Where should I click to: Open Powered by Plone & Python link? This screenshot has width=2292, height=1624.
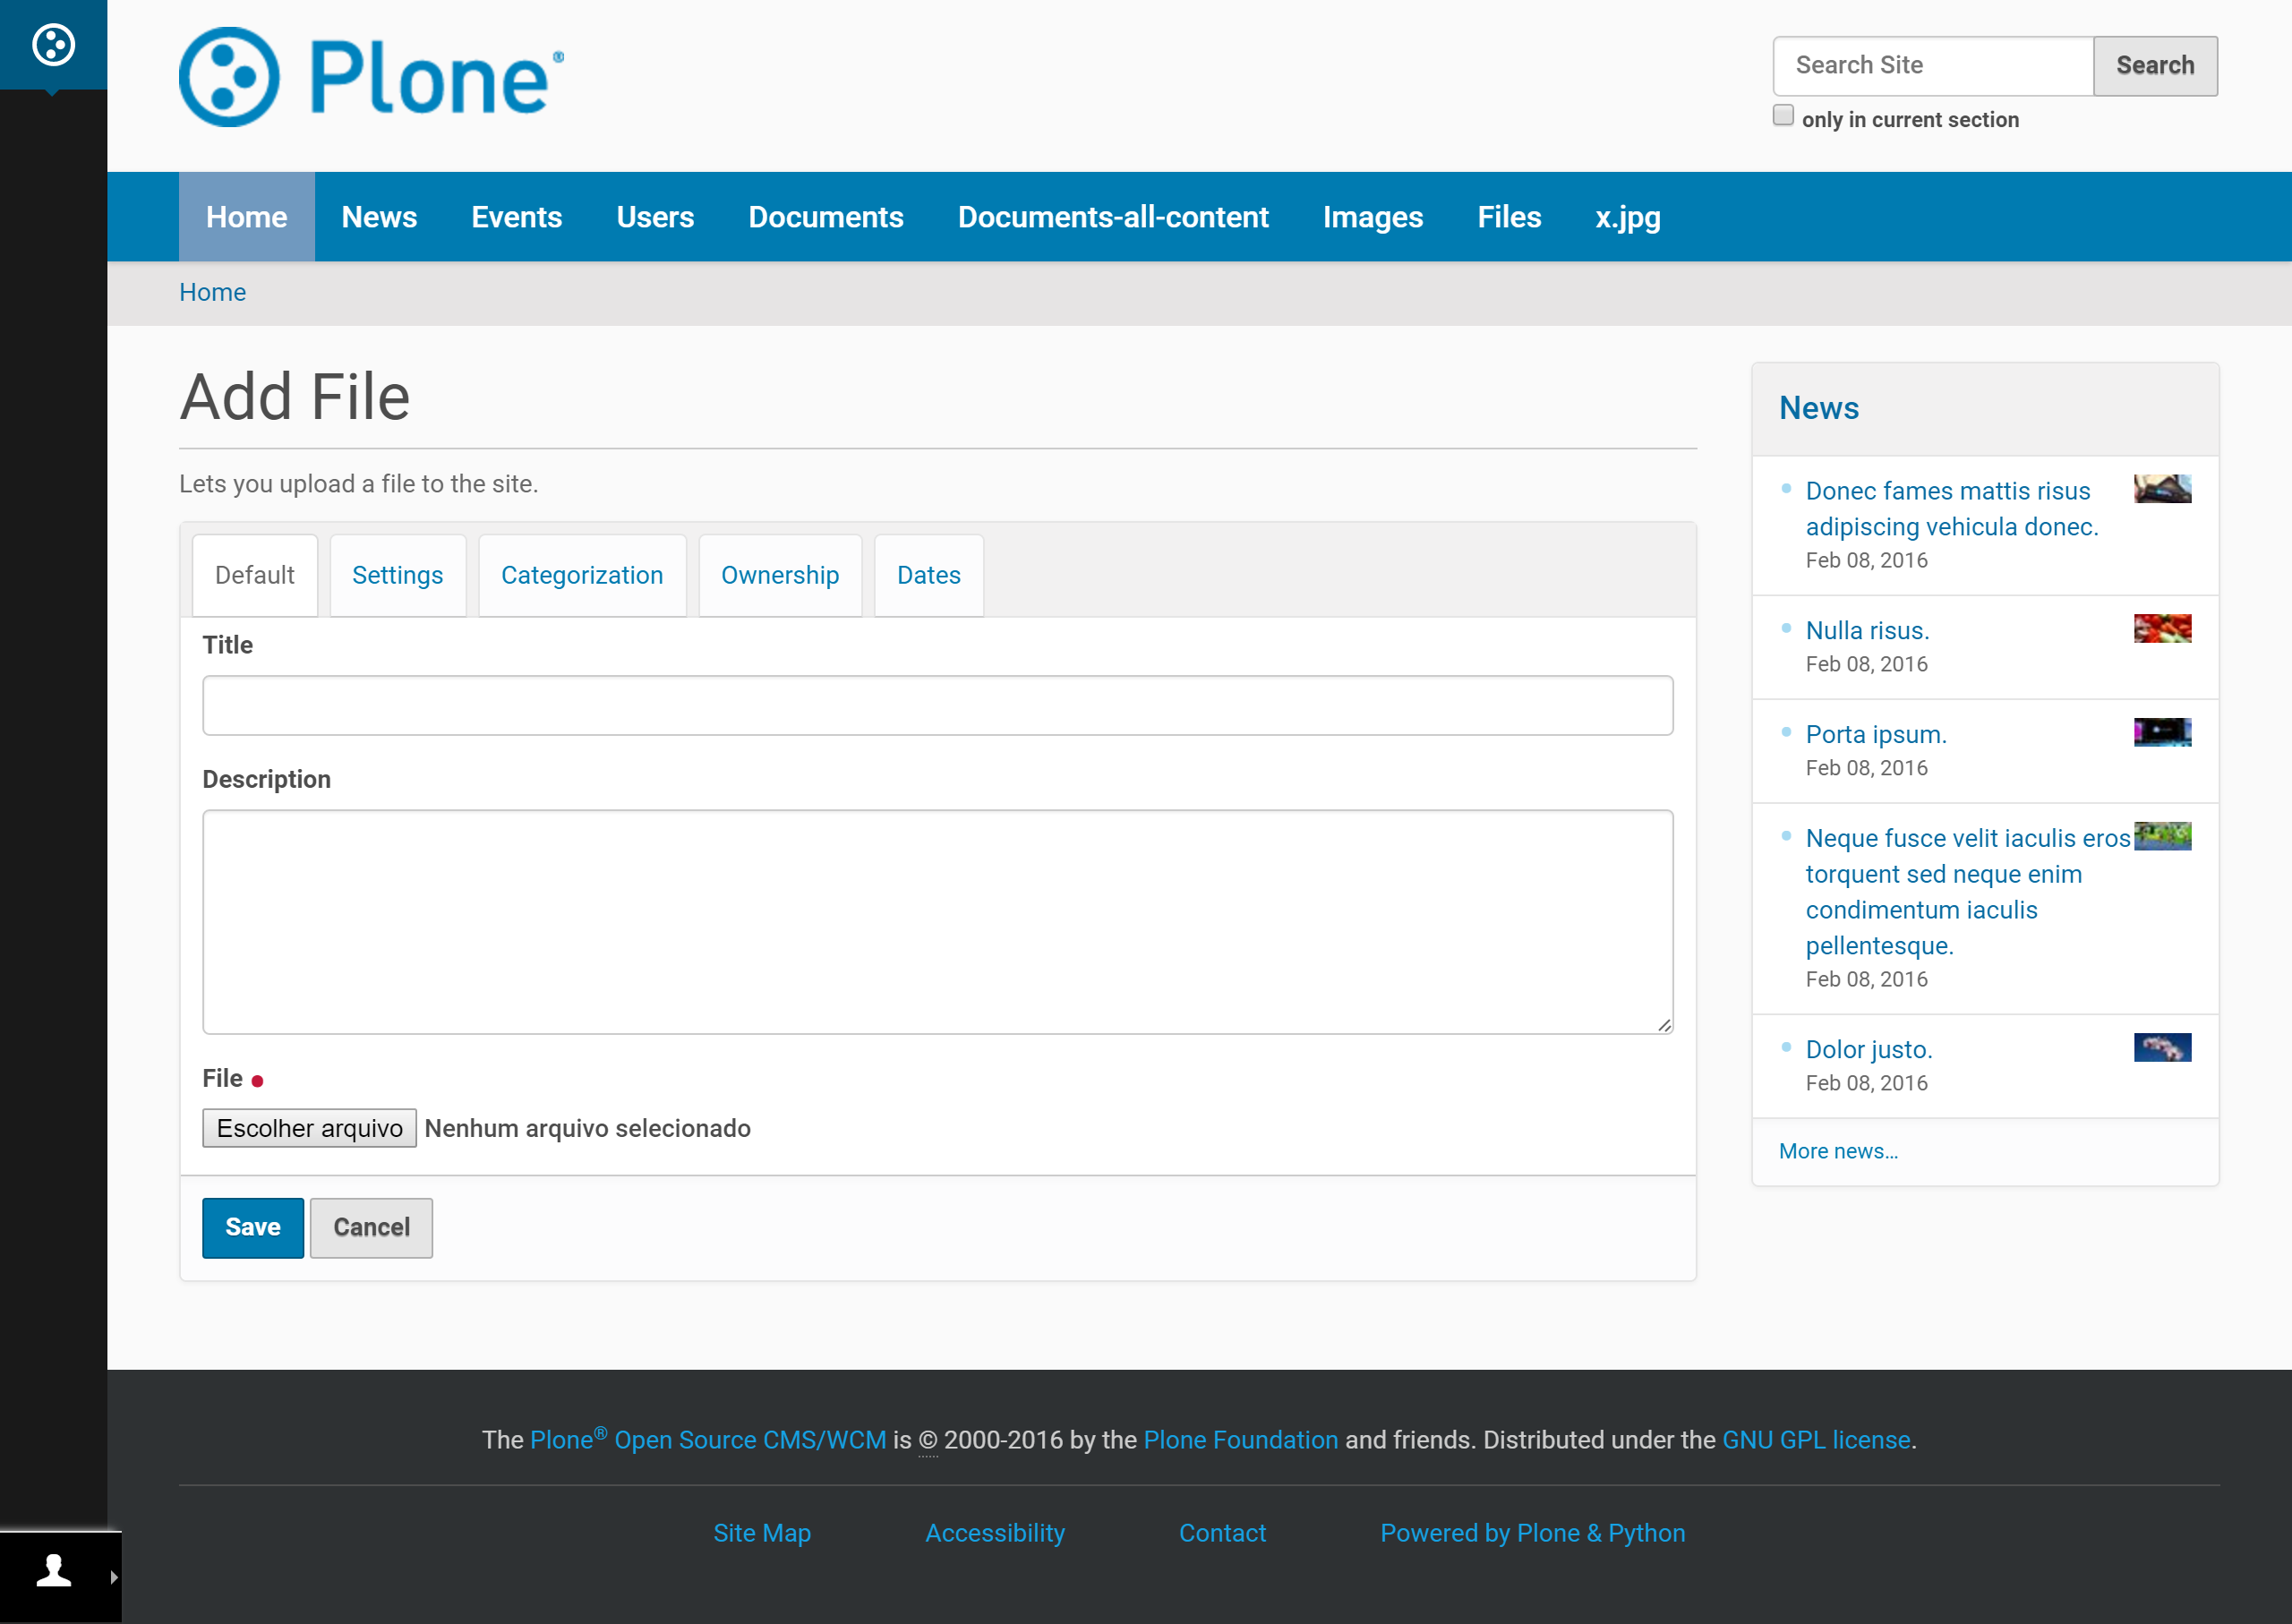[1532, 1533]
